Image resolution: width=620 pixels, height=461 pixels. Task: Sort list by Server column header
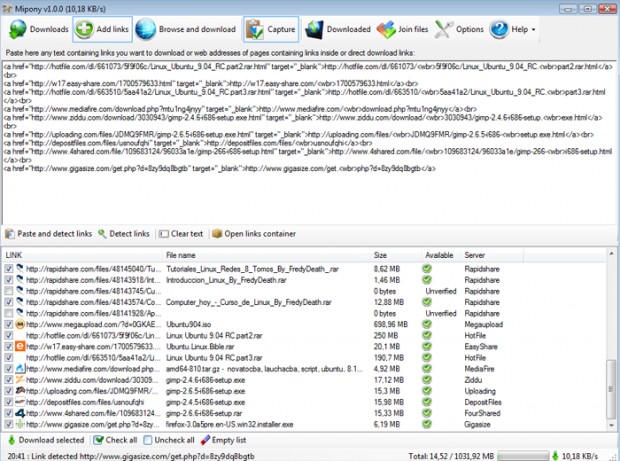pos(492,255)
